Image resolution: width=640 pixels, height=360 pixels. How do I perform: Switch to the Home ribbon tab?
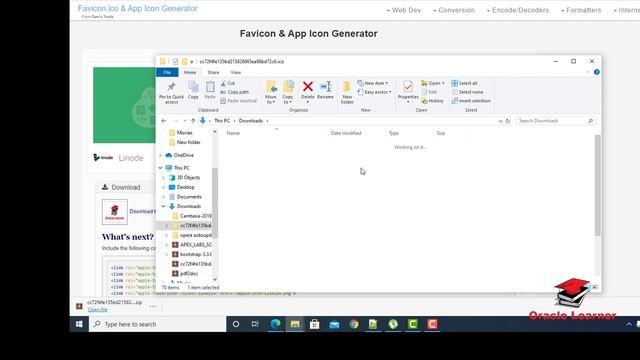click(x=190, y=72)
